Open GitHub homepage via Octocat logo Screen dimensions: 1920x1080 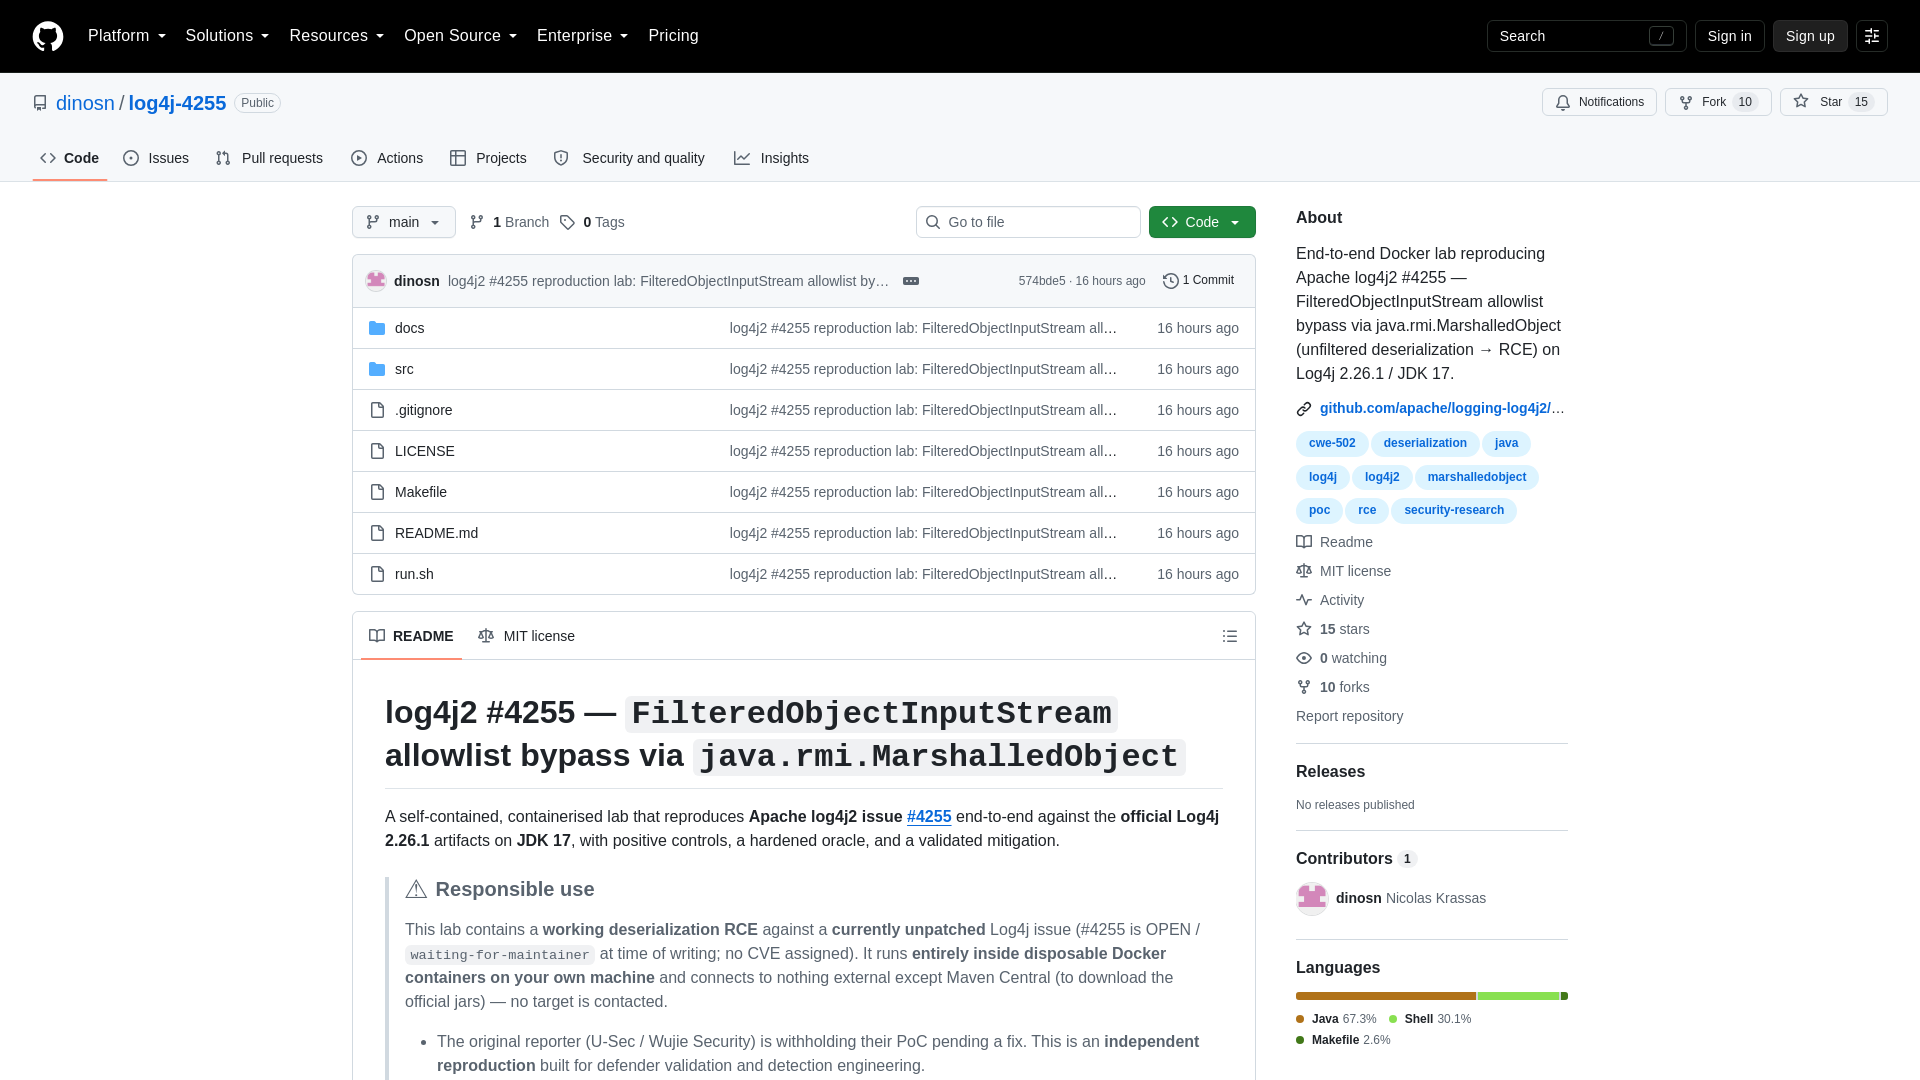(x=48, y=36)
